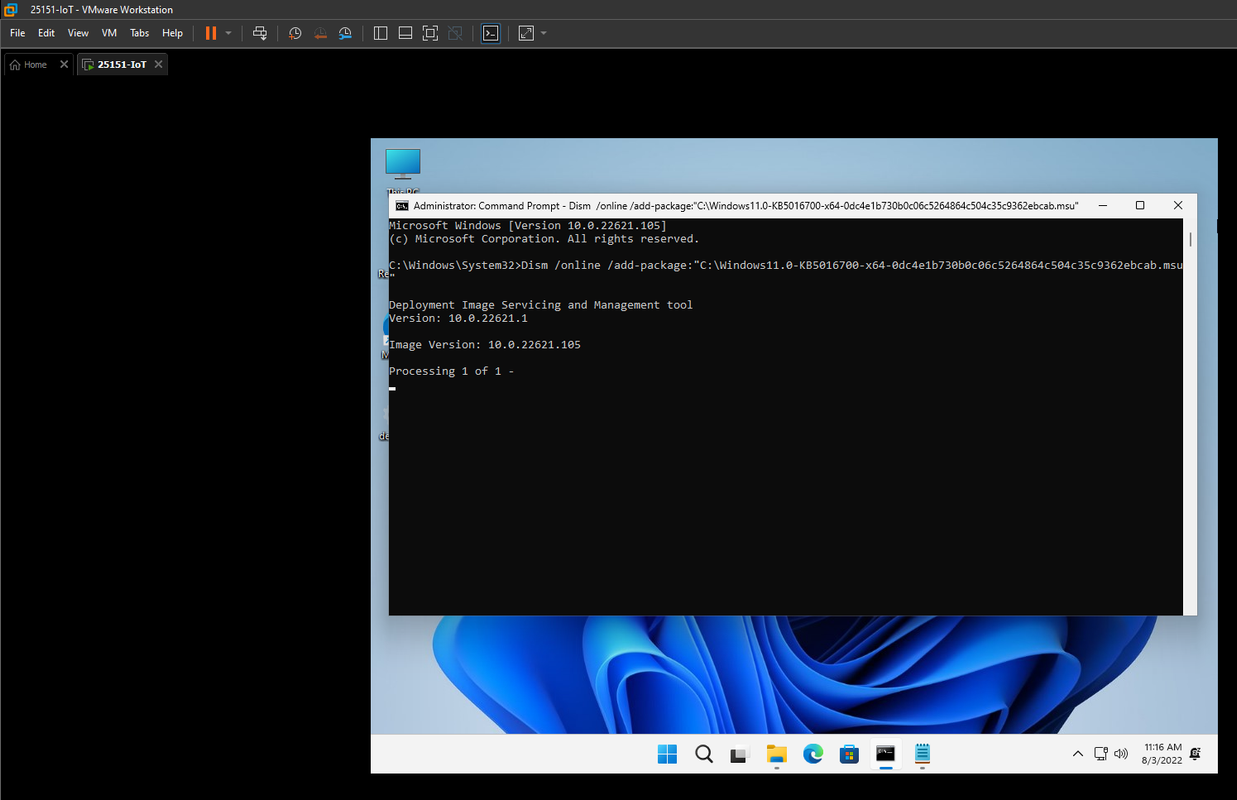Click 'Microsoft Windows [Version 10.0.22621.105]' line

click(x=528, y=226)
